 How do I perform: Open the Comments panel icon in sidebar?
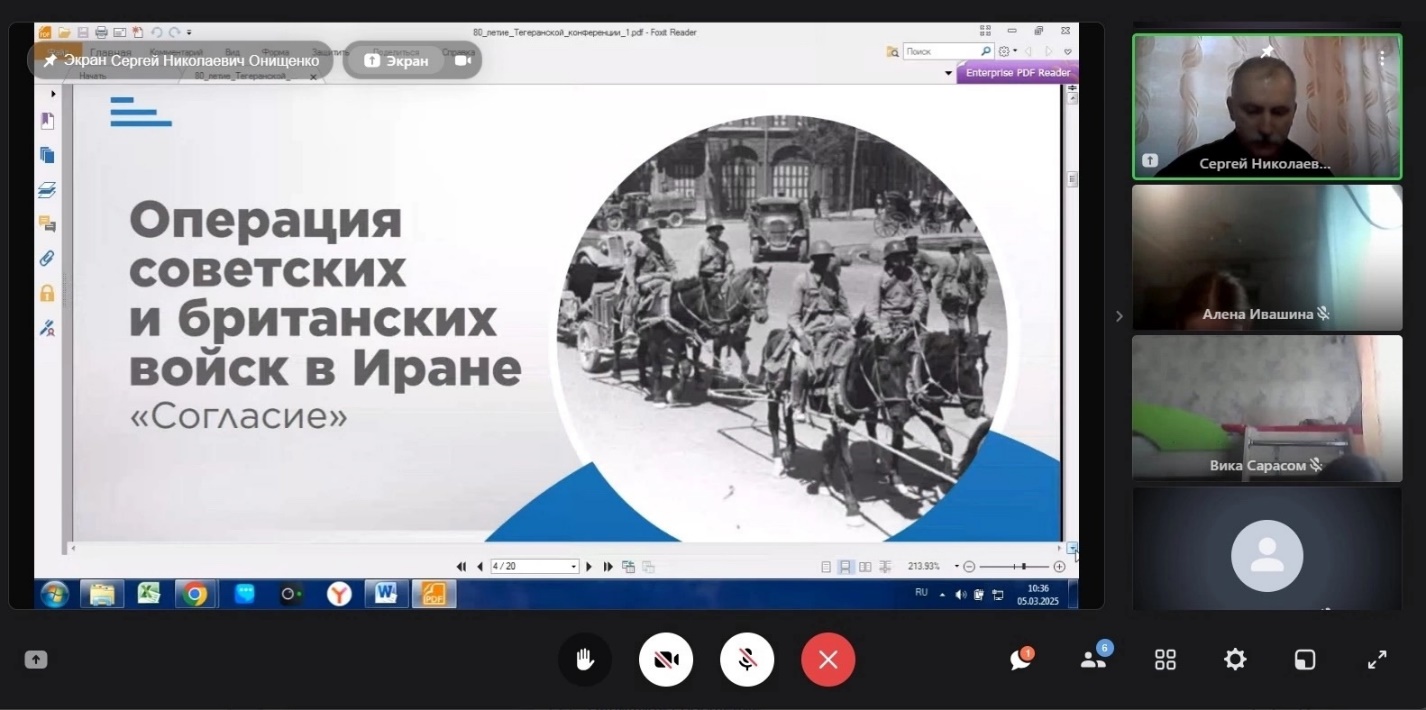tap(47, 224)
